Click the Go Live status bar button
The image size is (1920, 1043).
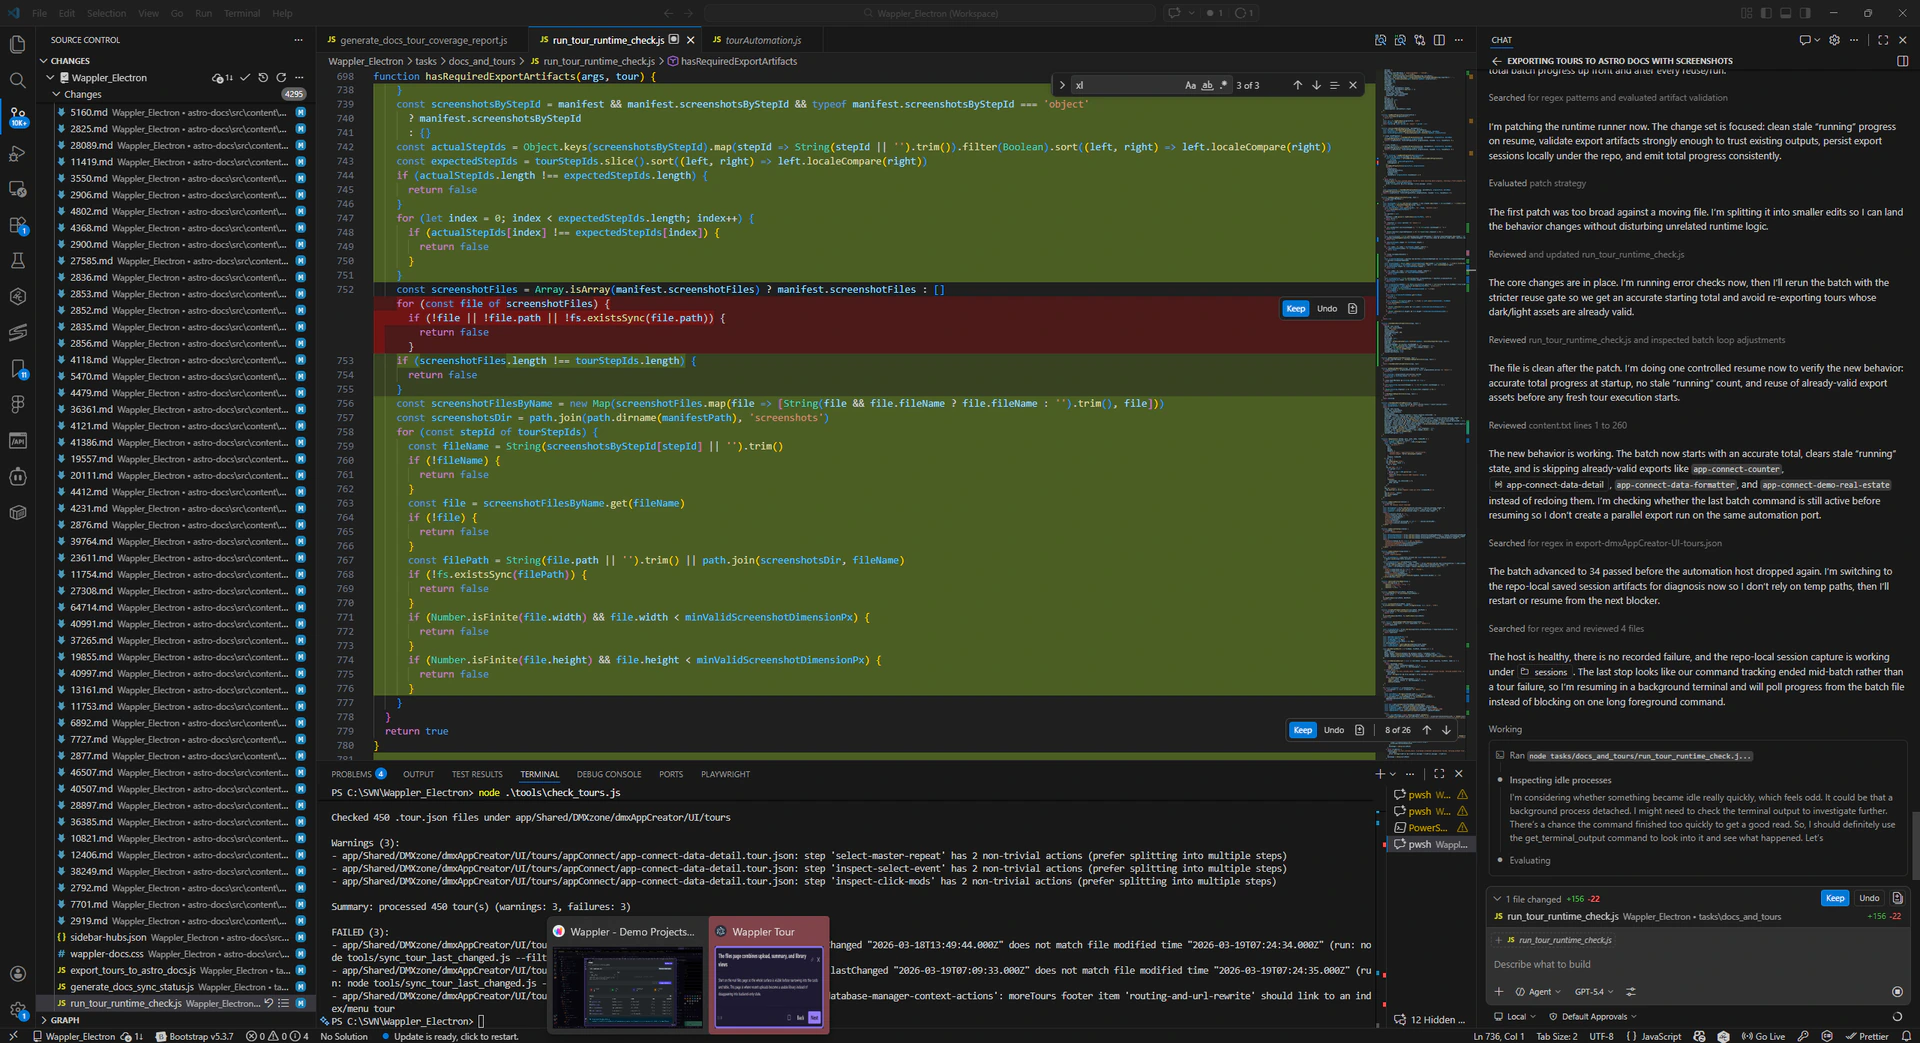1763,1036
